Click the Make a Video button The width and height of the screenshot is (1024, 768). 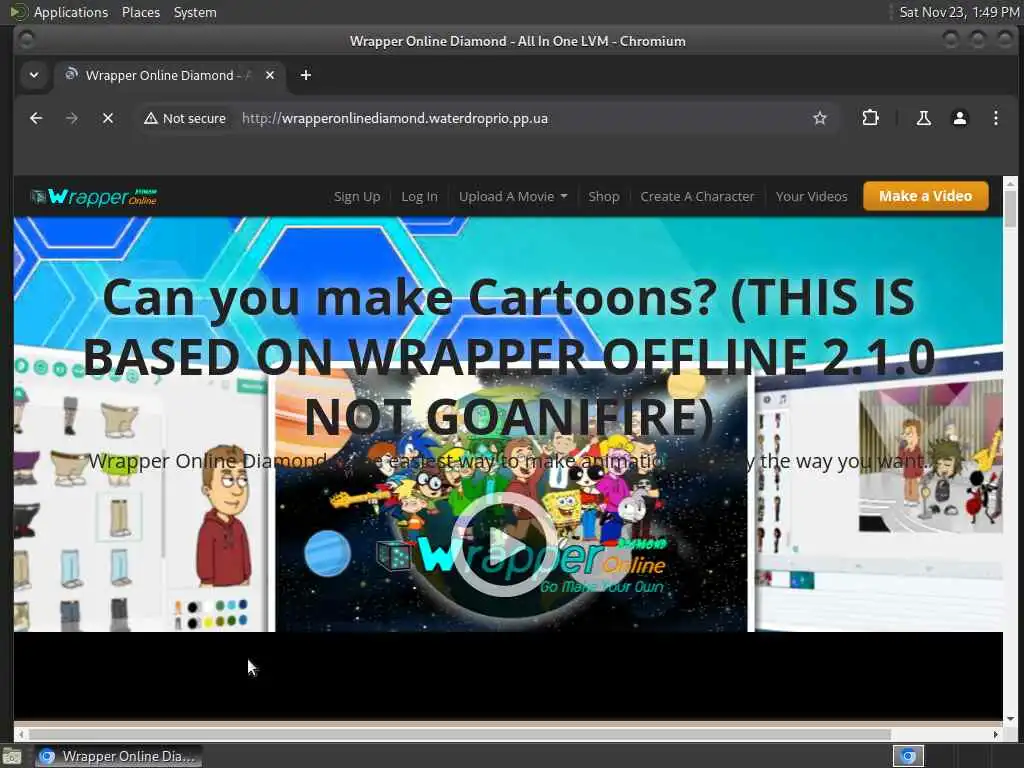(925, 196)
